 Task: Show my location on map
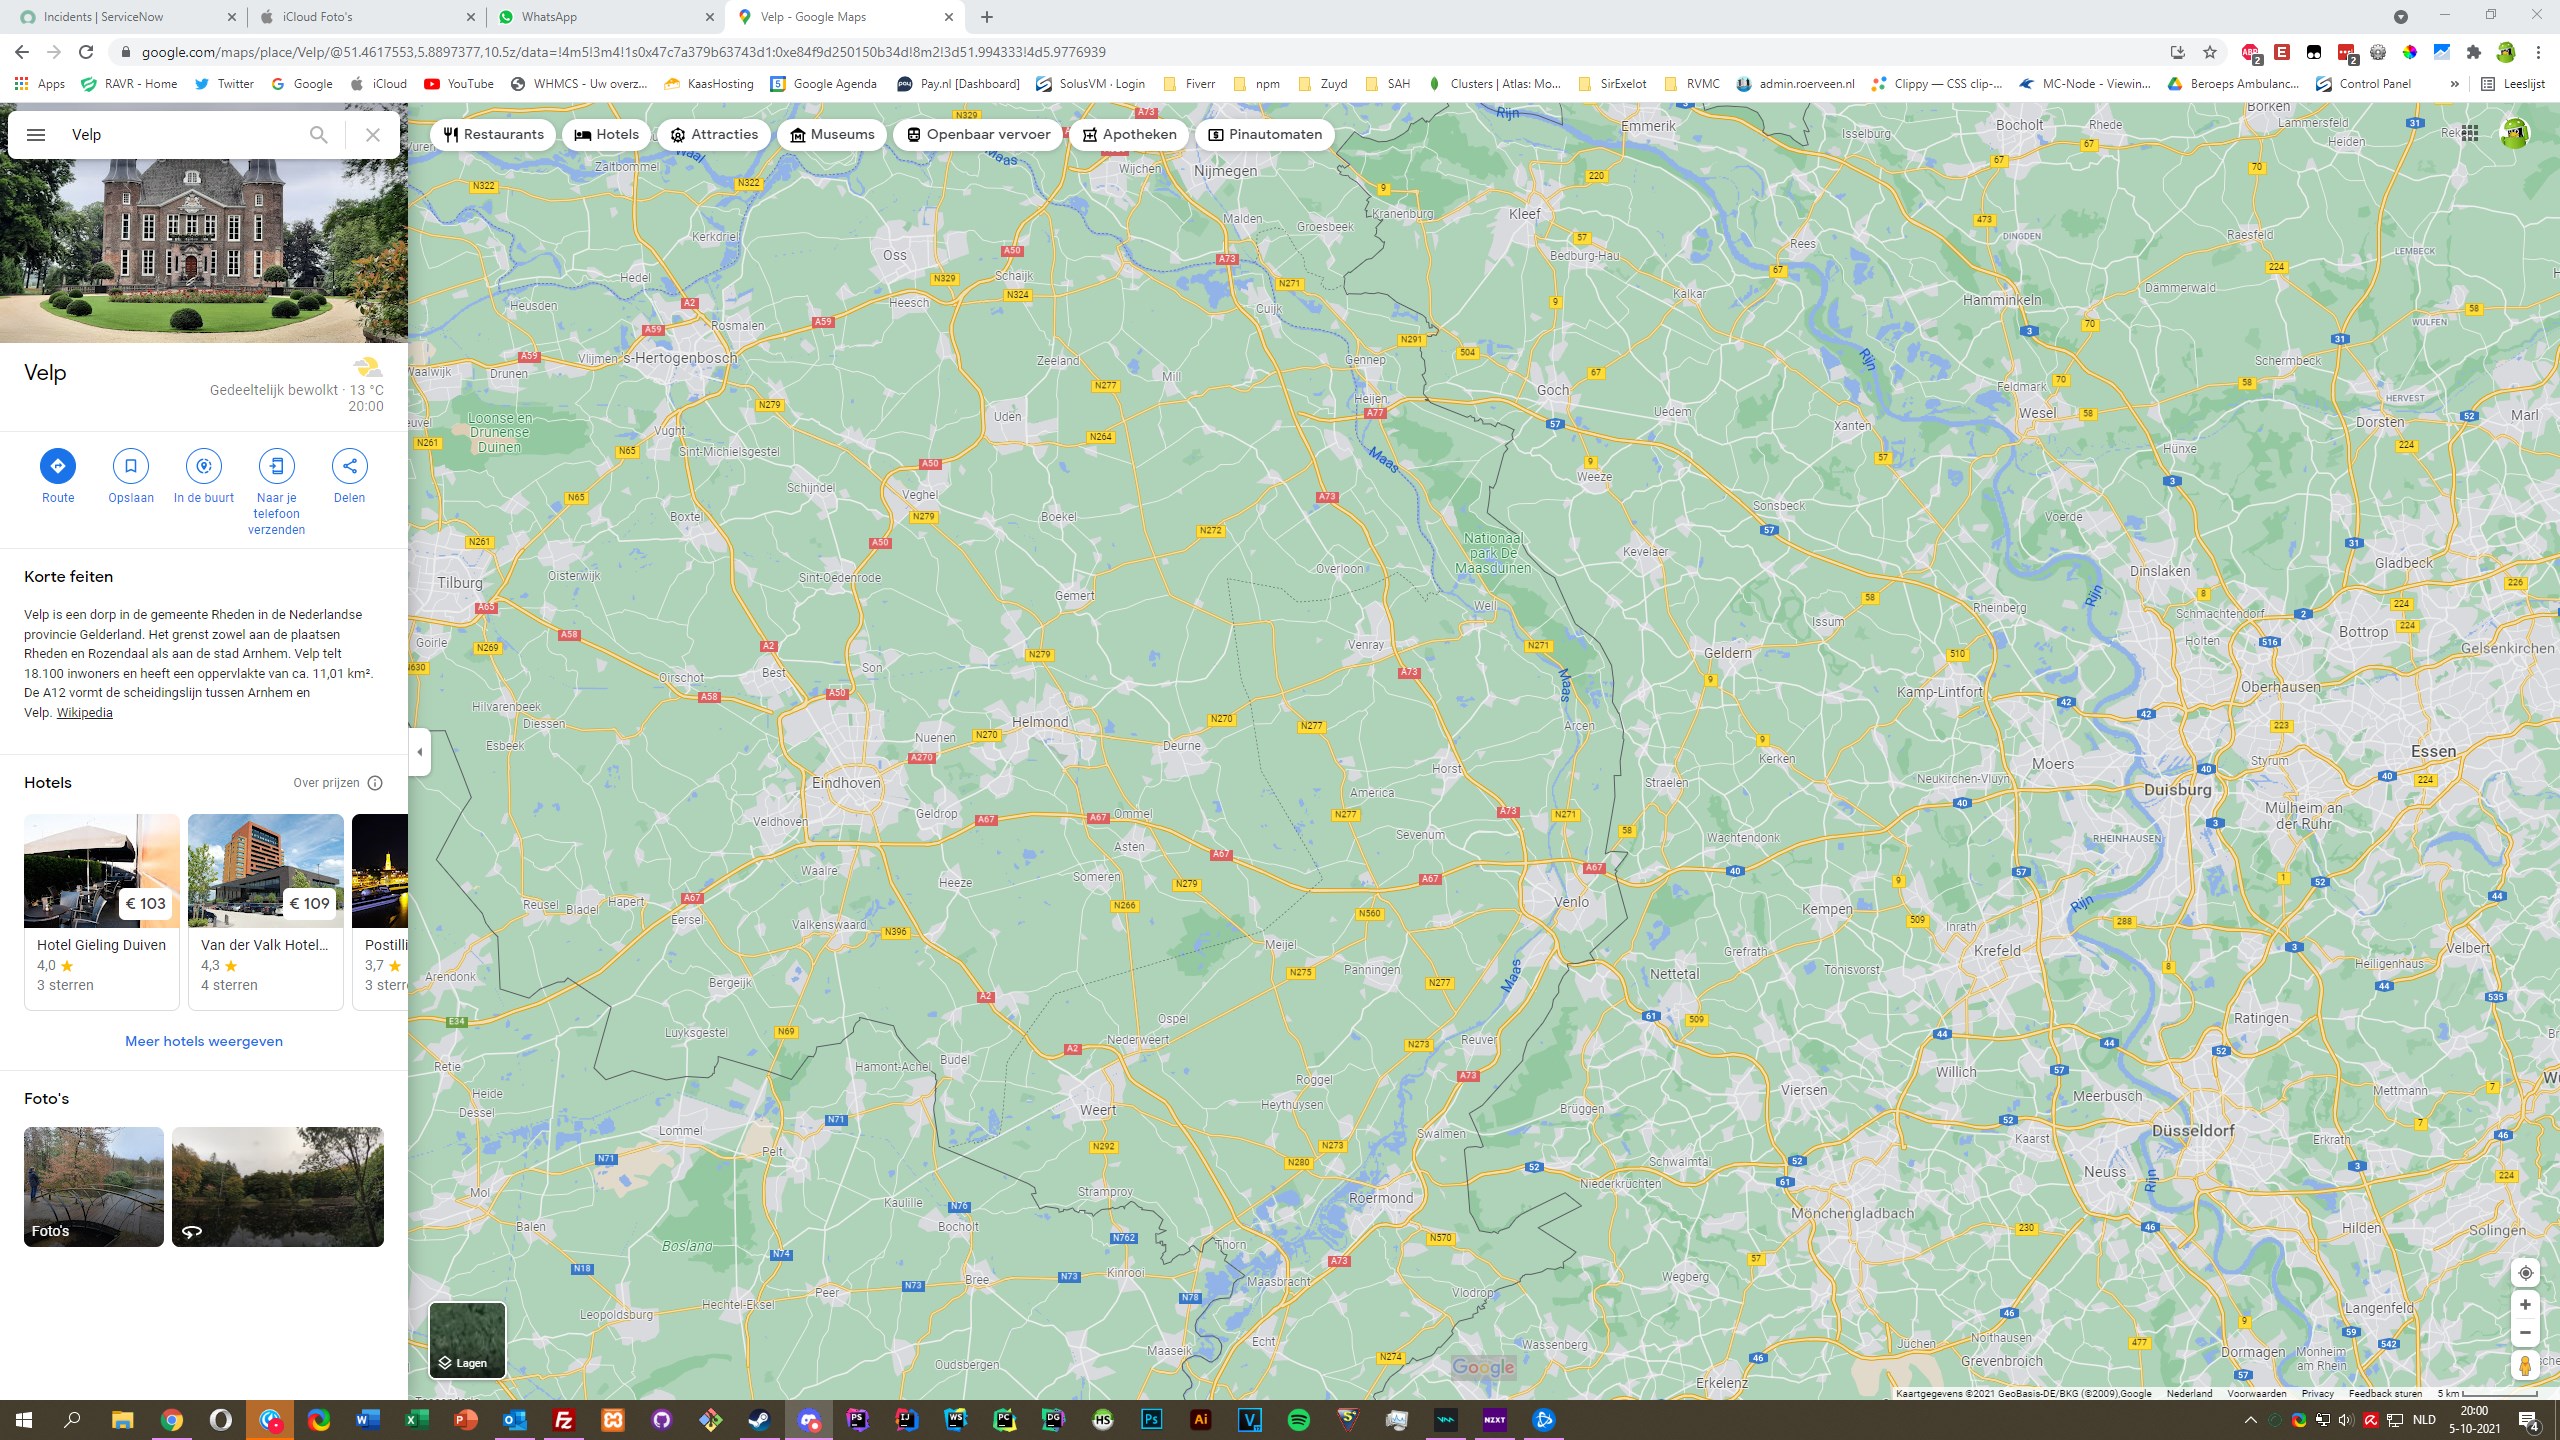tap(2525, 1273)
